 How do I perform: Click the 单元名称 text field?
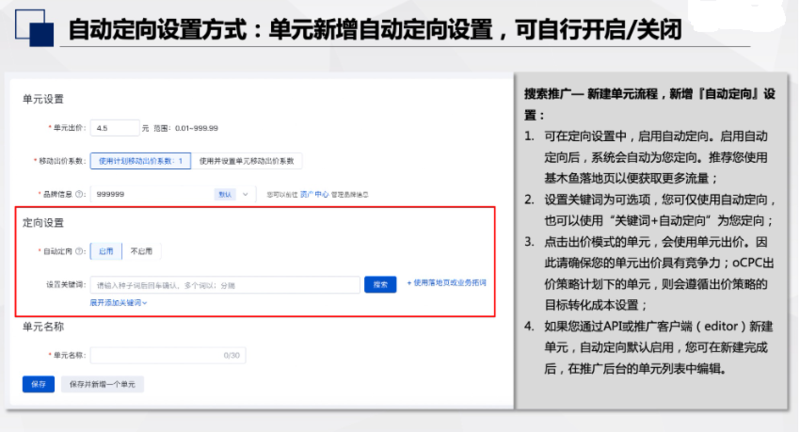click(x=168, y=355)
